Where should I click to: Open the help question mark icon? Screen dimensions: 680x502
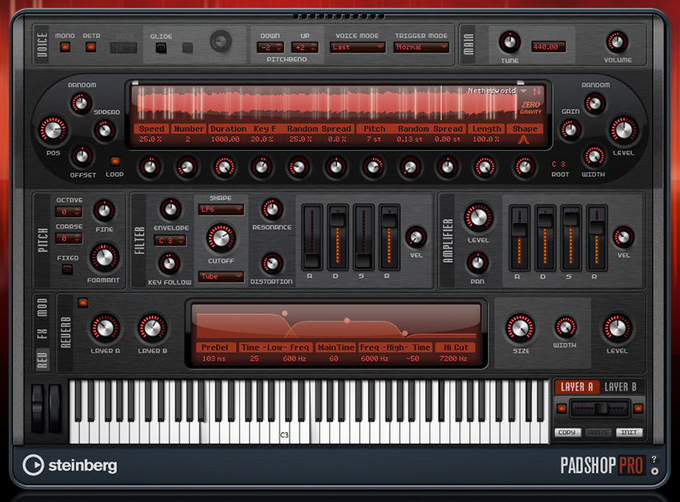coord(654,459)
